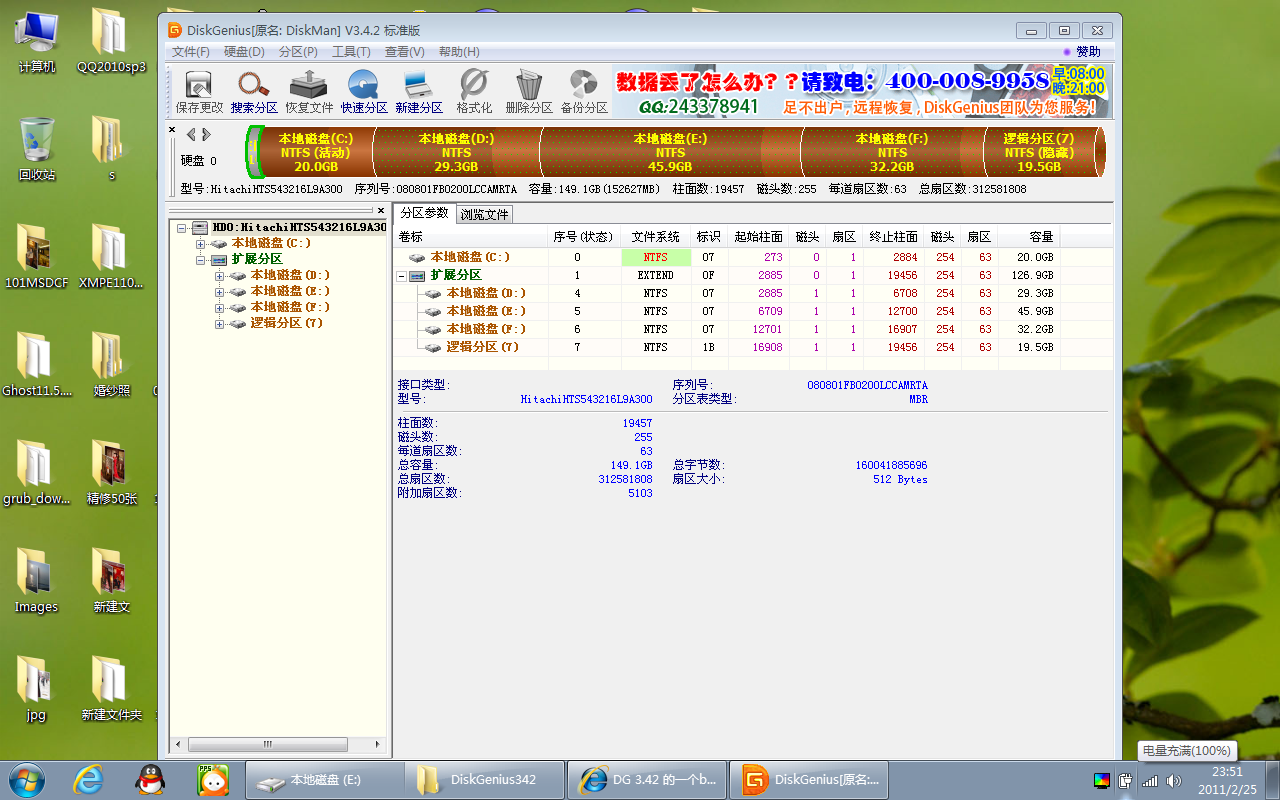This screenshot has height=800, width=1280.
Task: Switch to 本地磁盘 (E:) taskbar window
Action: 324,780
